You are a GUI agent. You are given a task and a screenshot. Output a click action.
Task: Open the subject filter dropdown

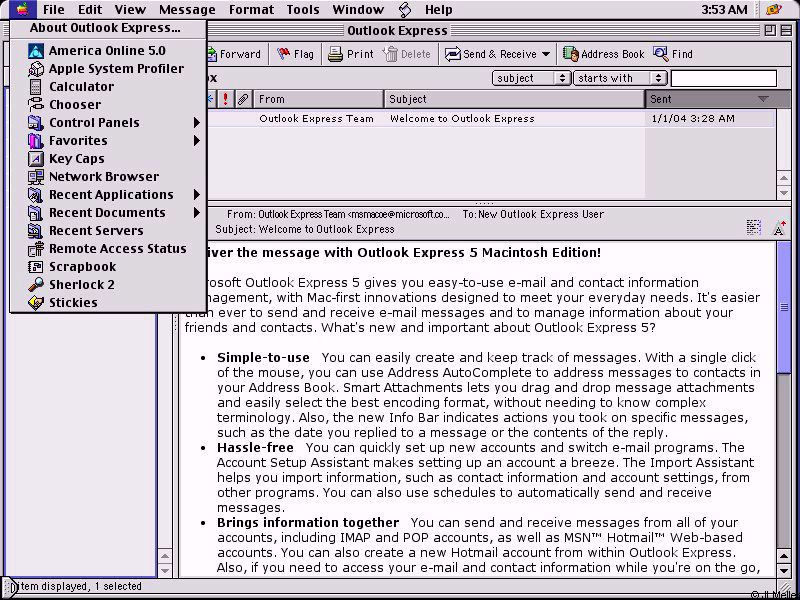click(x=531, y=78)
